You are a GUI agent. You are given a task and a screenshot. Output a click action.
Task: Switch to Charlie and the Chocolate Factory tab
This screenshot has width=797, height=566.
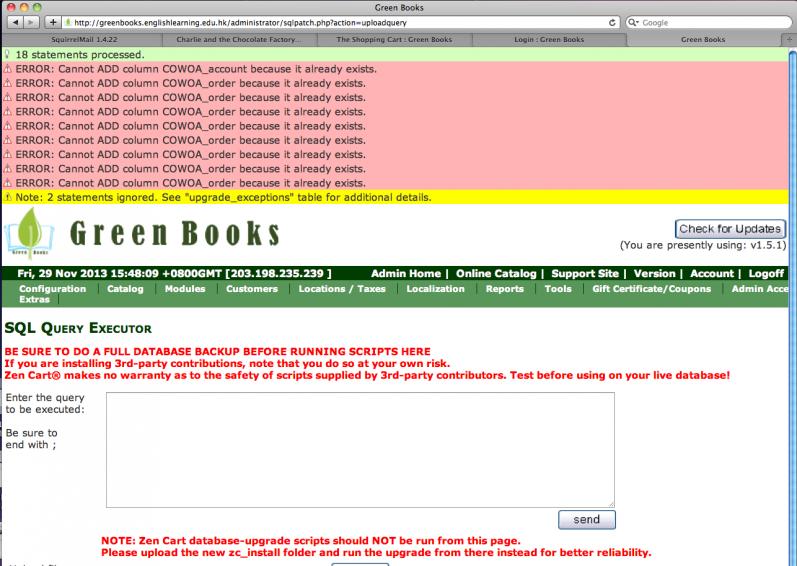[239, 40]
